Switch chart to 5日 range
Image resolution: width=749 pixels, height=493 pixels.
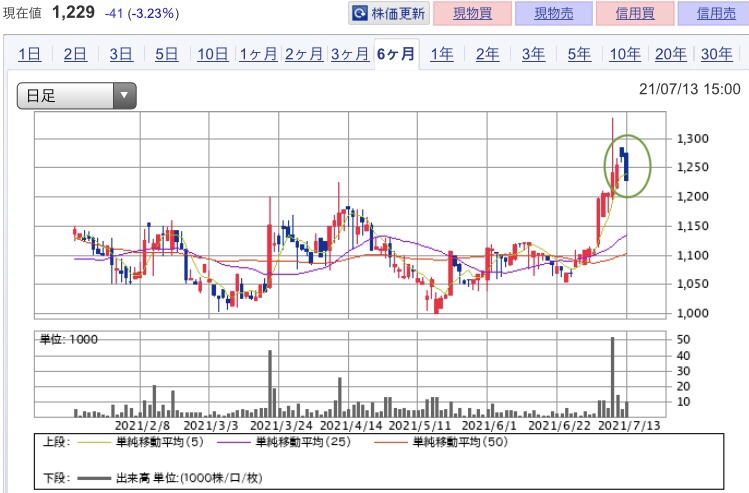166,54
